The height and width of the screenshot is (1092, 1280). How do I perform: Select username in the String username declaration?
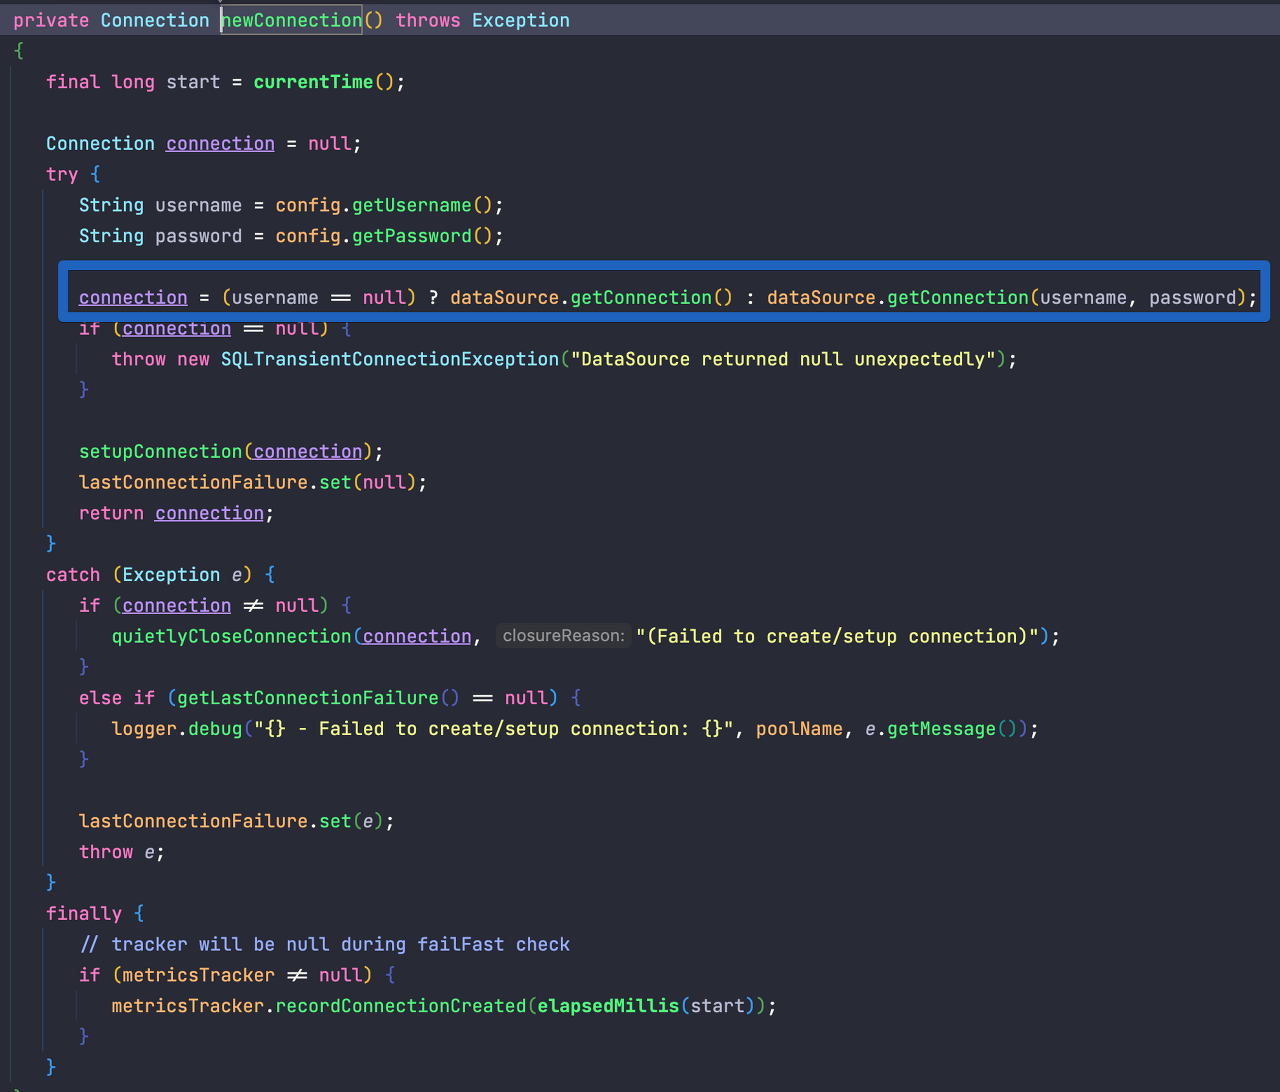pyautogui.click(x=198, y=205)
